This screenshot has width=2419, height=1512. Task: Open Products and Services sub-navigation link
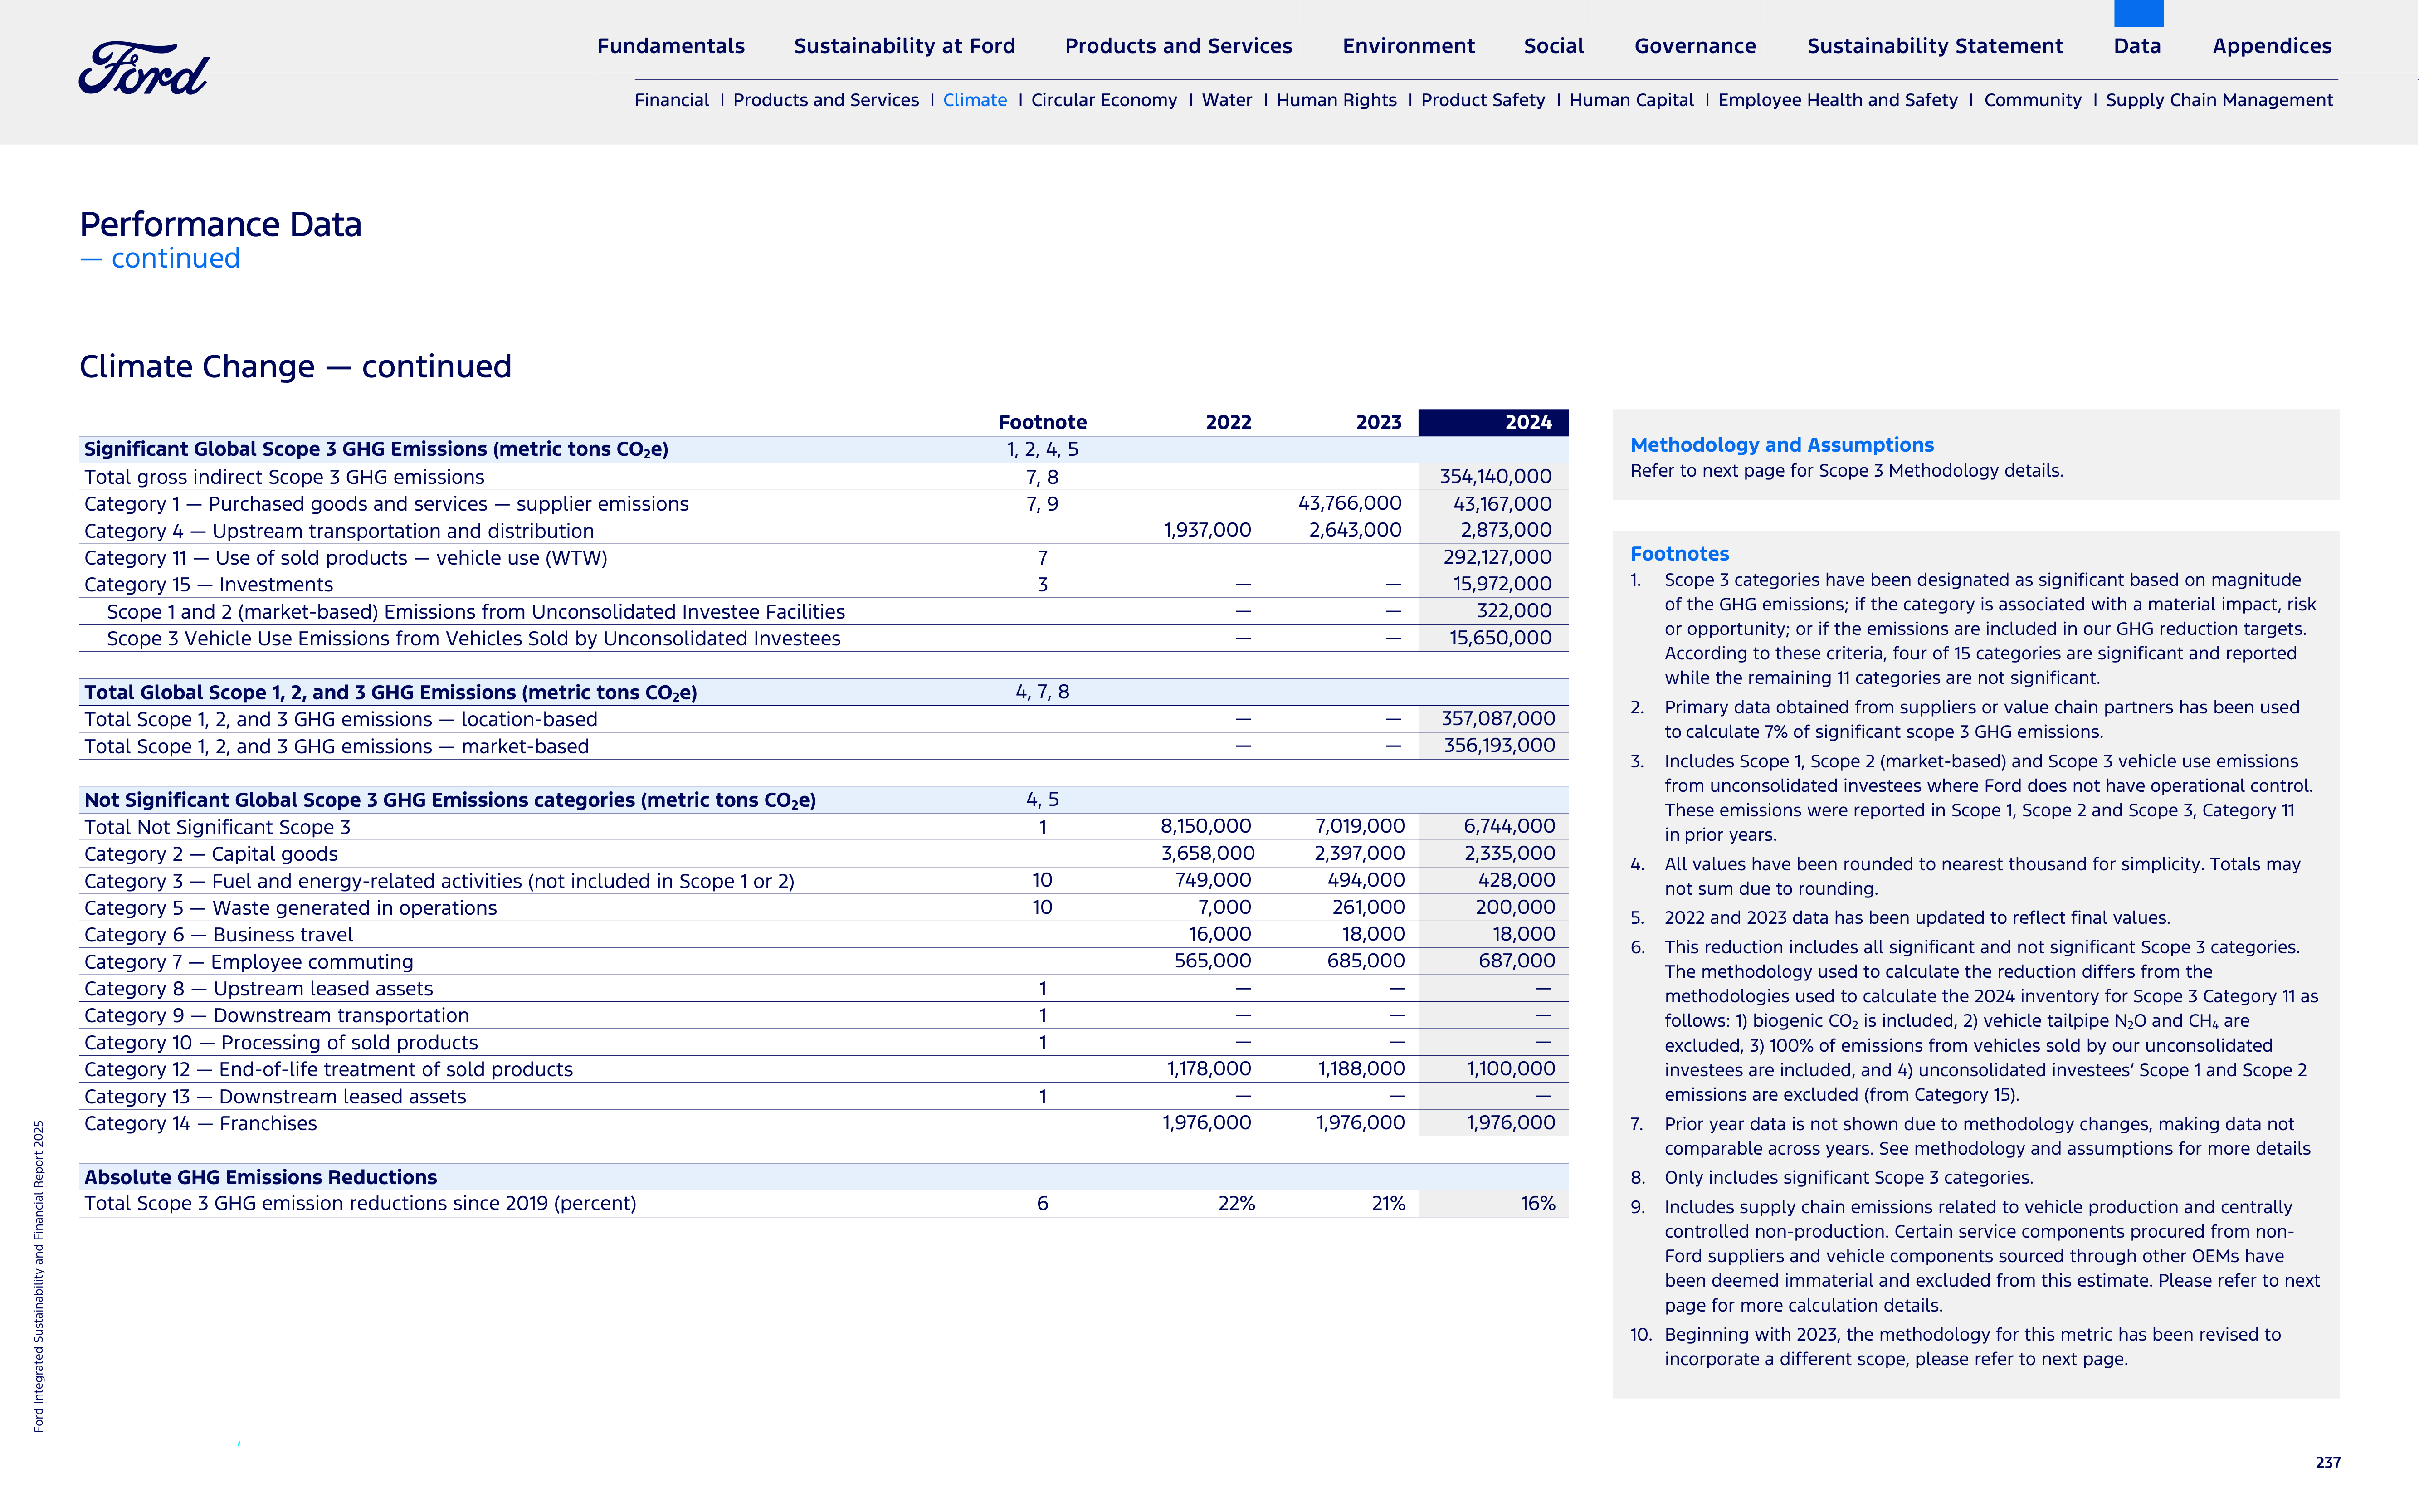pos(826,100)
